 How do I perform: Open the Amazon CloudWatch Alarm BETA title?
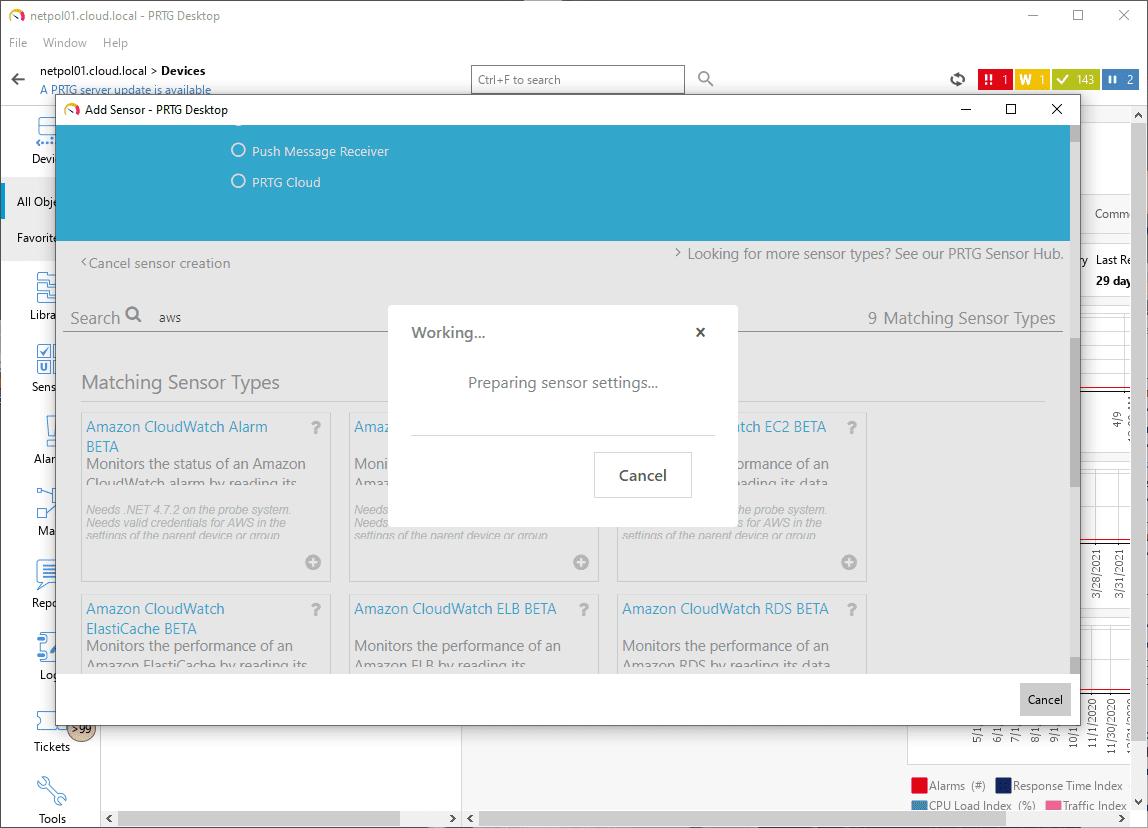[x=176, y=436]
